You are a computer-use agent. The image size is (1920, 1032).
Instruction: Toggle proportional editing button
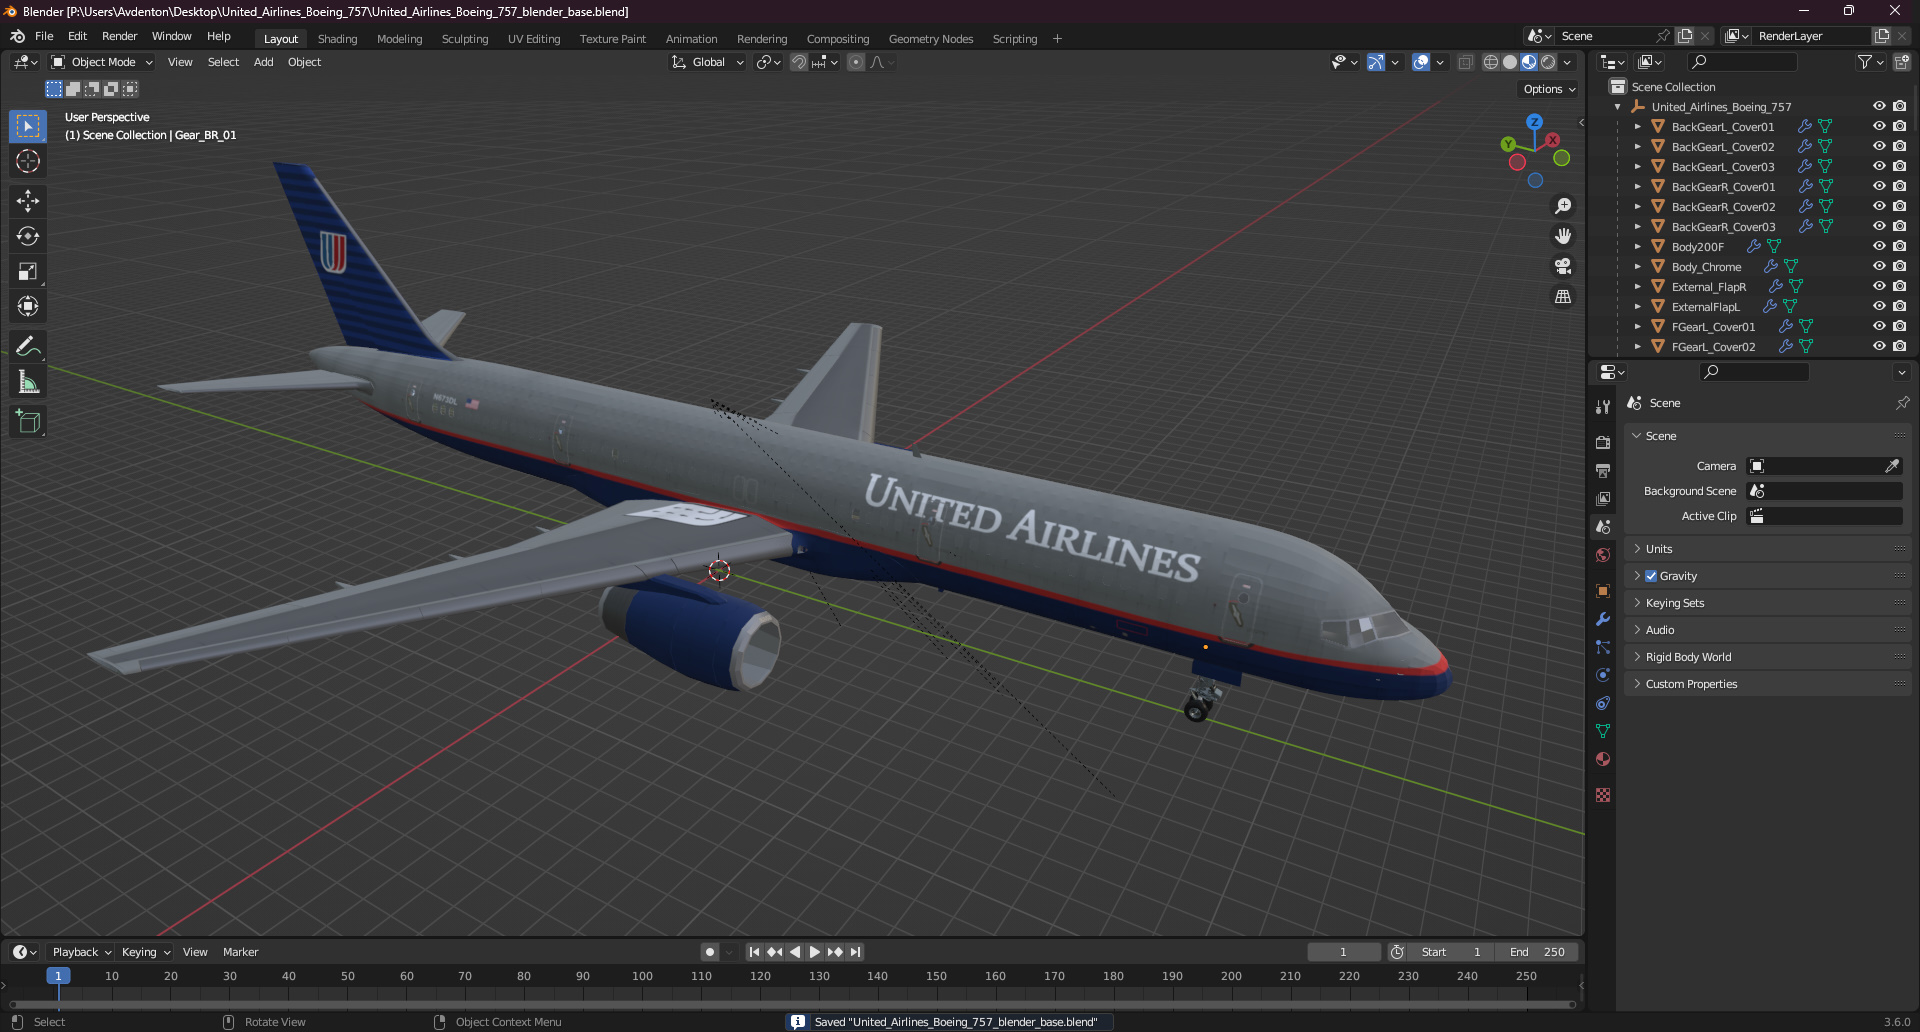(x=856, y=62)
